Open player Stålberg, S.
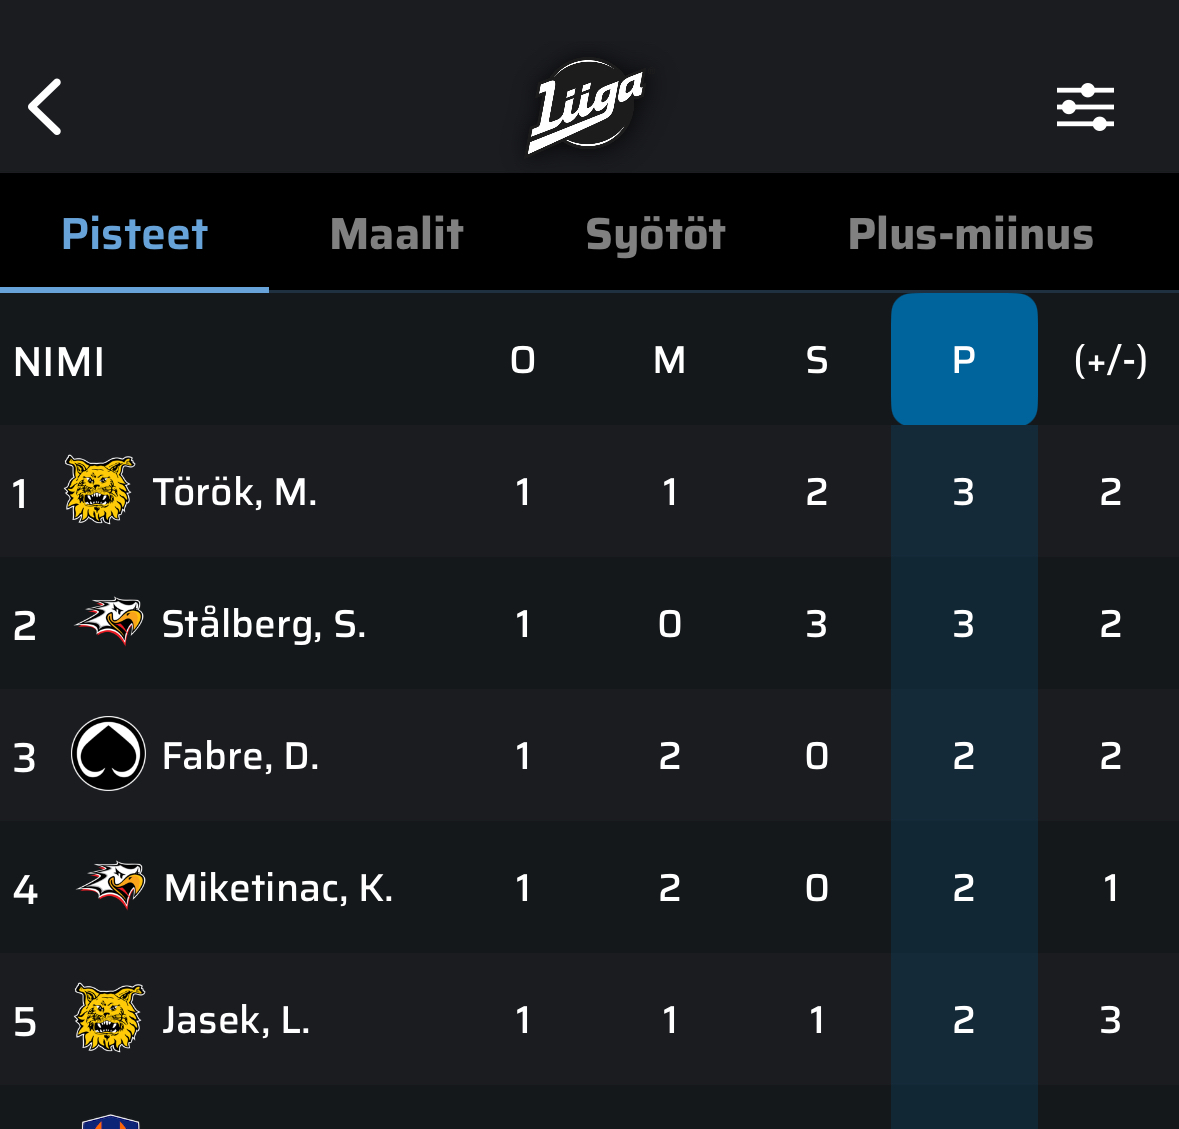The height and width of the screenshot is (1129, 1179). click(264, 625)
